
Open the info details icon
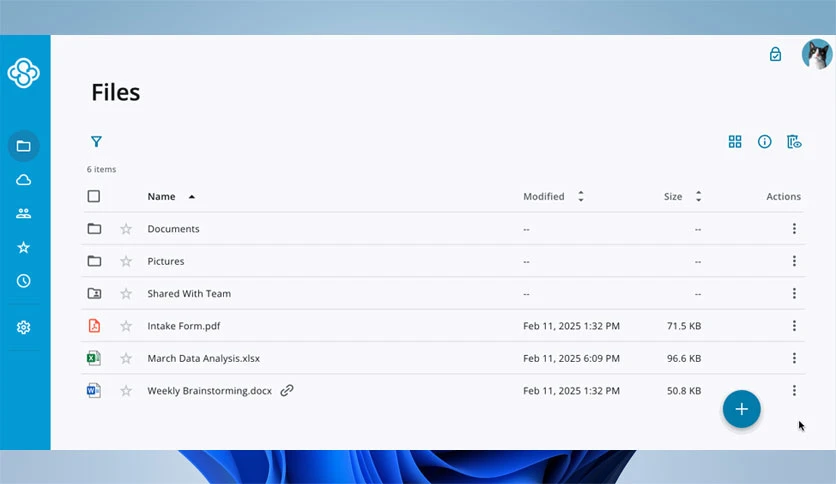pyautogui.click(x=765, y=142)
